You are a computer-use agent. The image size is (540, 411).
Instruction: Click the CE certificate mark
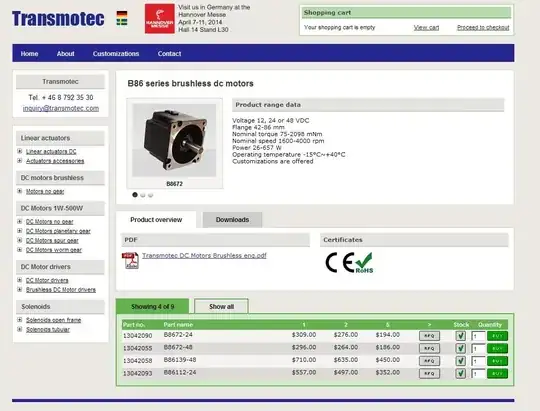(340, 263)
